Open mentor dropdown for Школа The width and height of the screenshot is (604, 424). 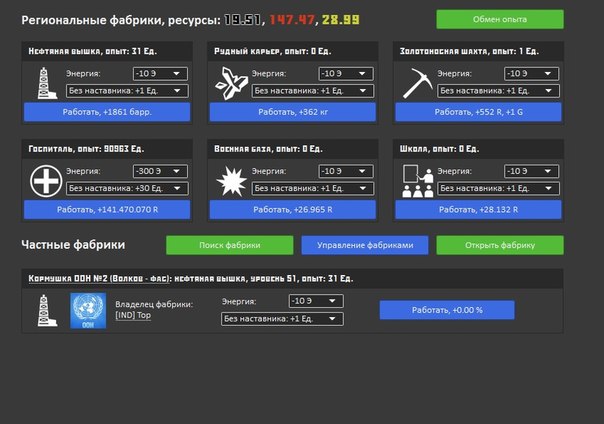point(498,188)
